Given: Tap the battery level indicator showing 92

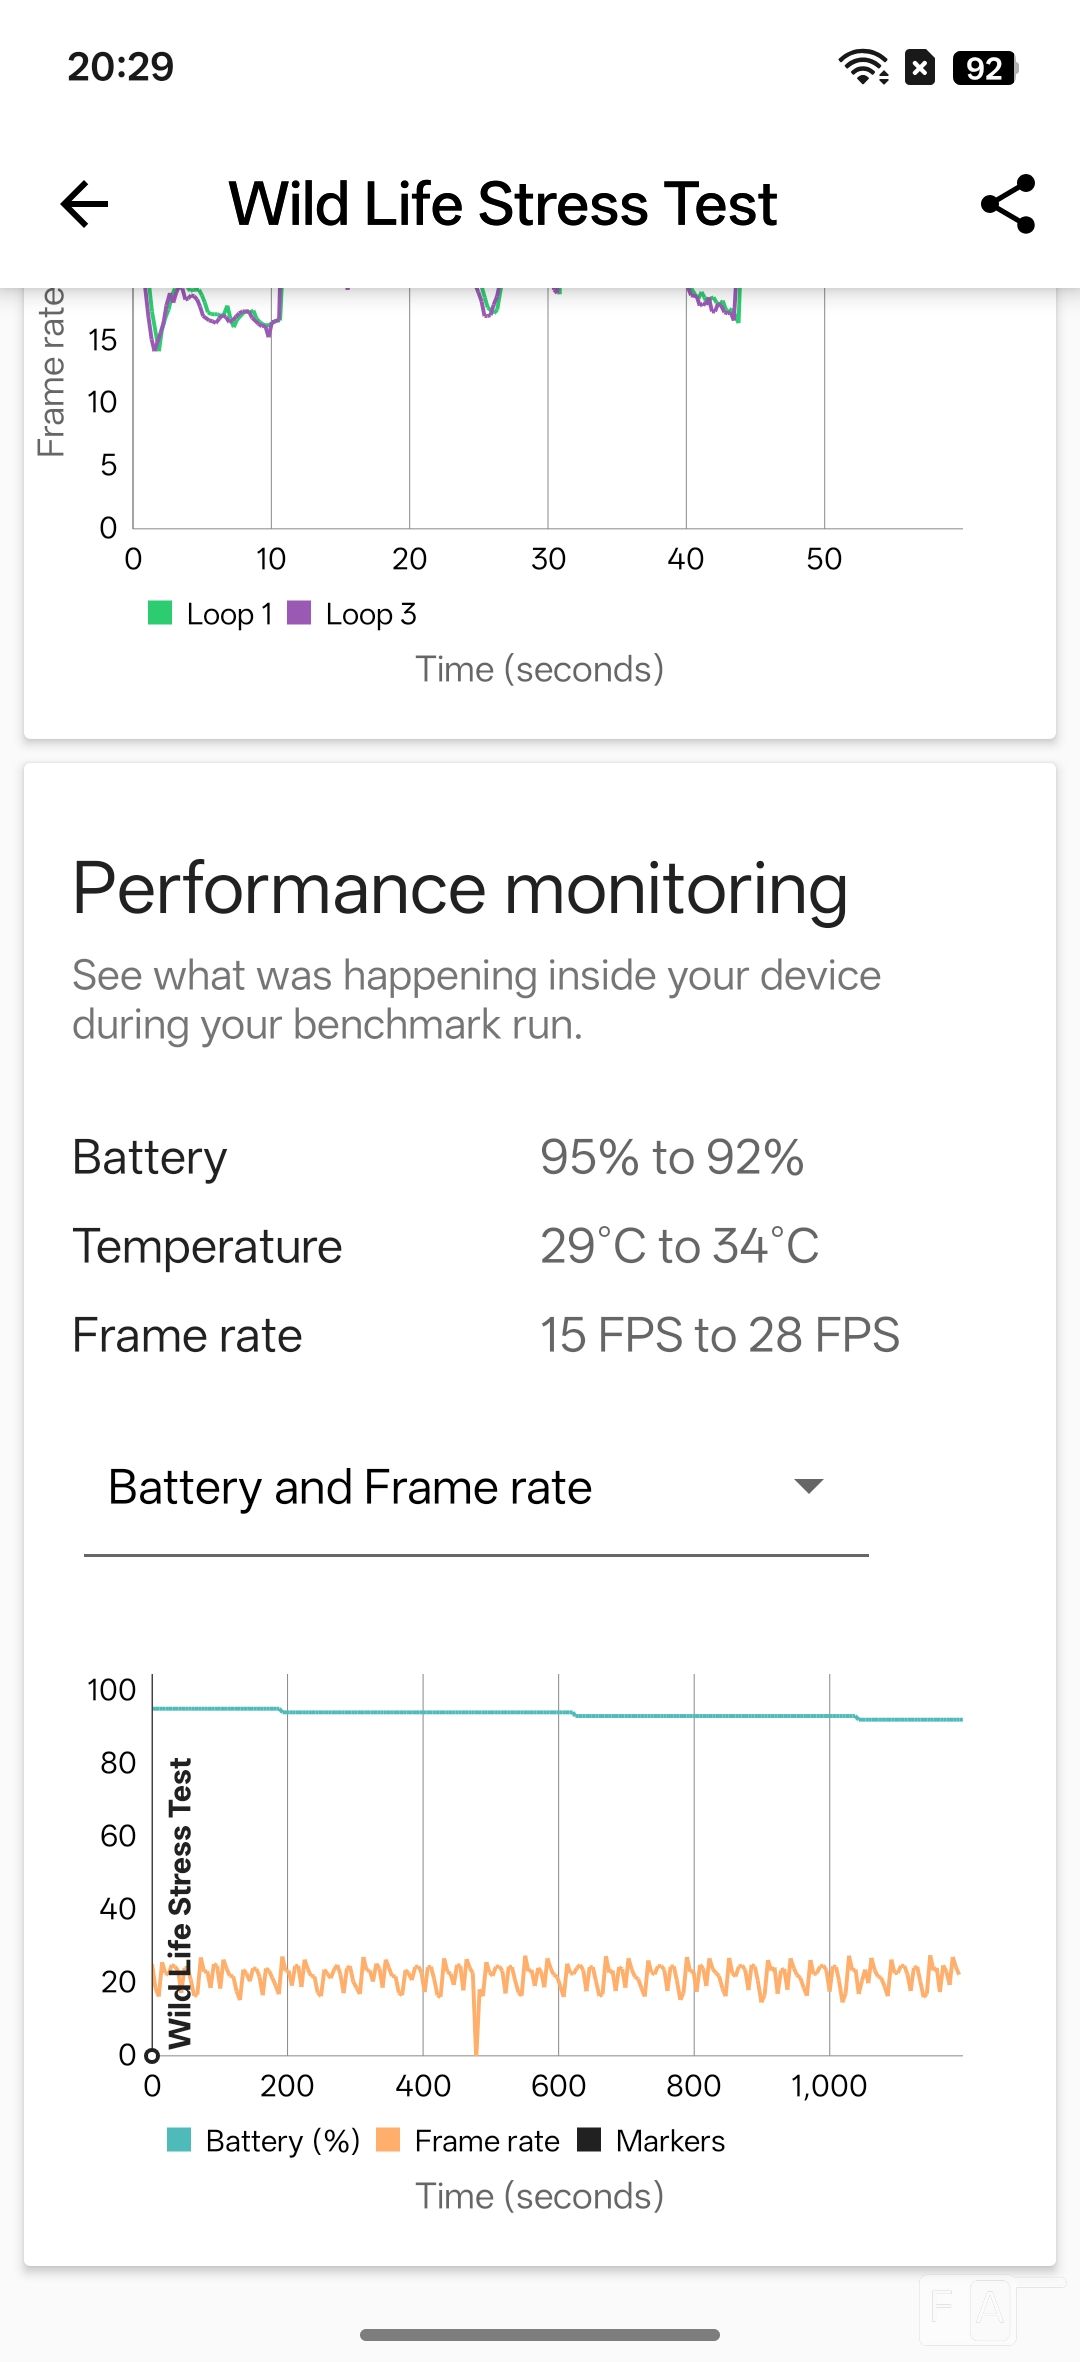Looking at the screenshot, I should (984, 67).
